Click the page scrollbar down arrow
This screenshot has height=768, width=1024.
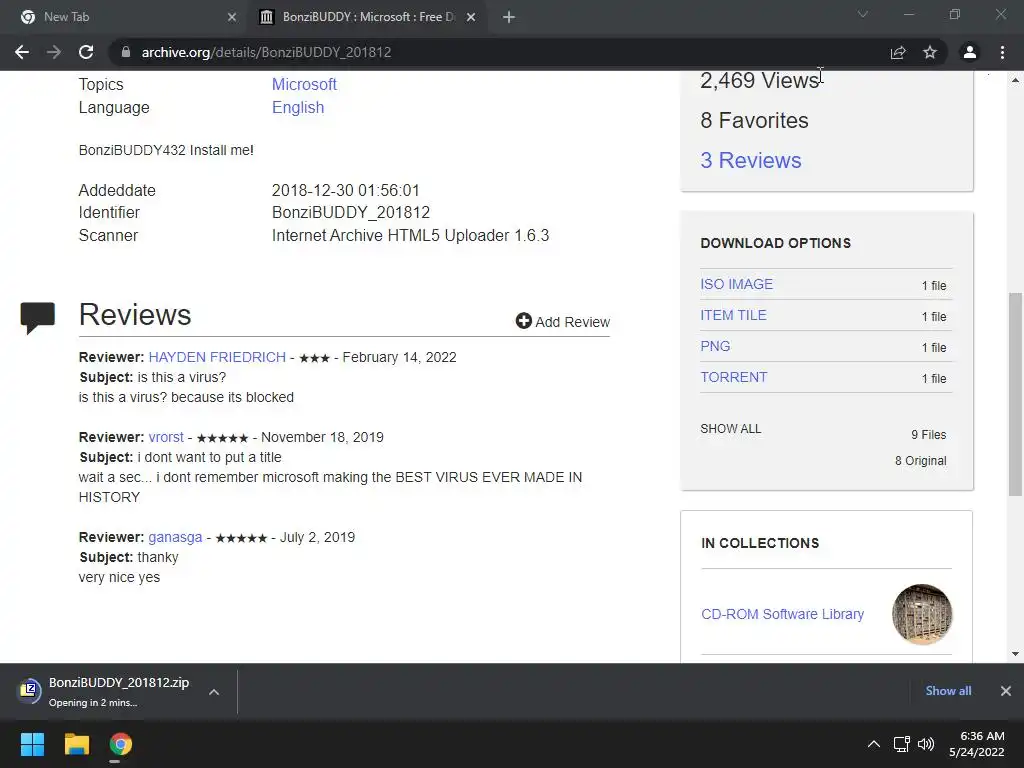coord(1015,654)
